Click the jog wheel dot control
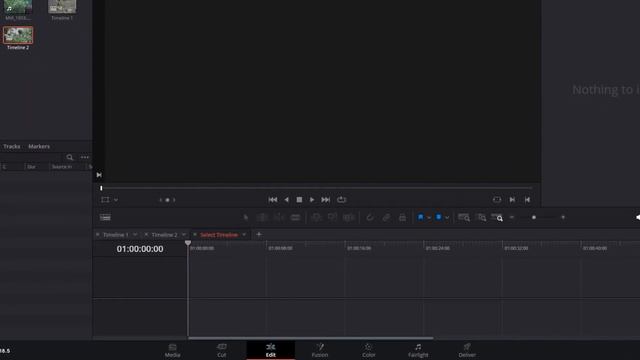This screenshot has width=640, height=360. pos(167,200)
